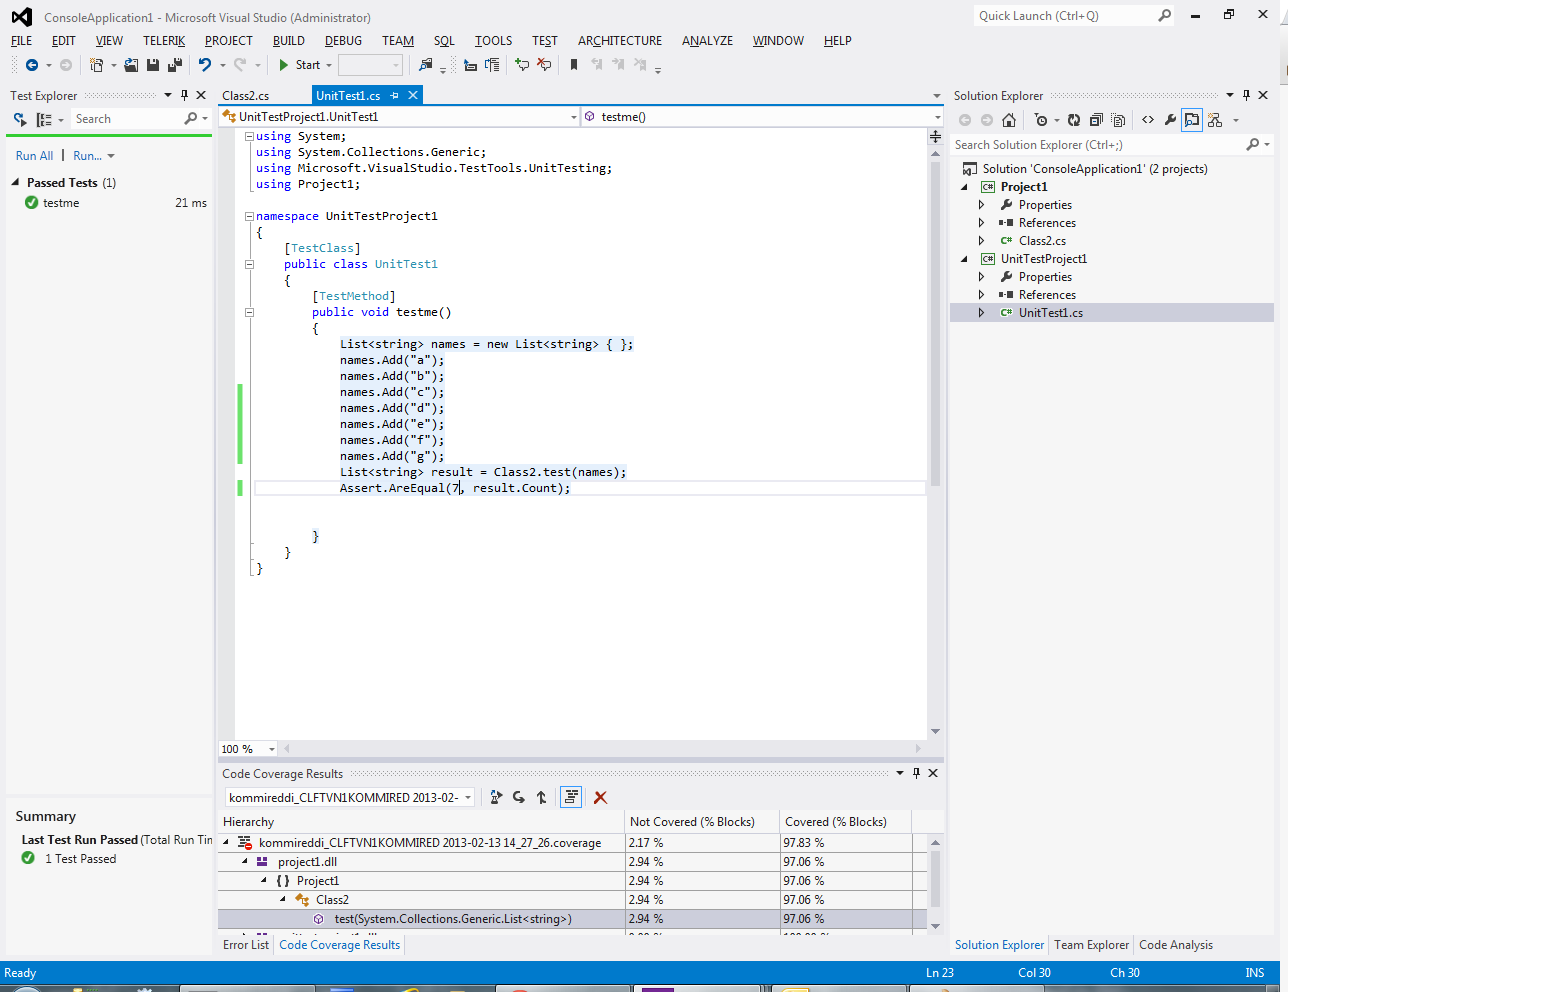The width and height of the screenshot is (1551, 992).
Task: Collapse the Passed Tests group
Action: (16, 183)
